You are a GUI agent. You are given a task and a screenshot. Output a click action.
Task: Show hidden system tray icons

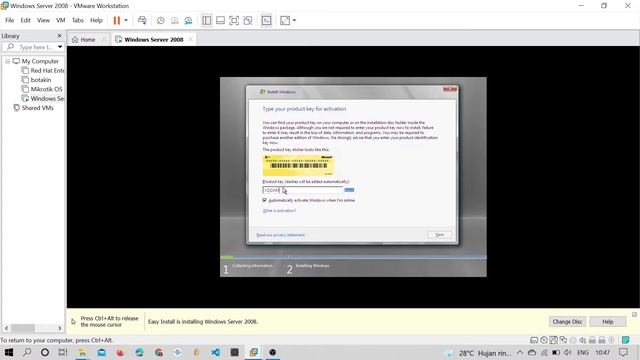[520, 352]
